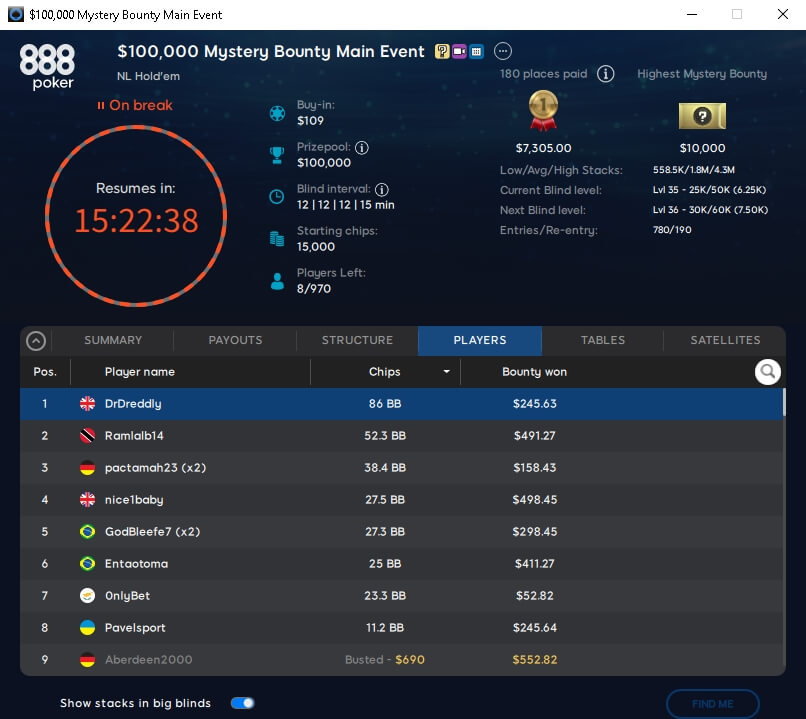Screen dimensions: 806x719
Task: Select the blue grid icon next to the title
Action: click(476, 51)
